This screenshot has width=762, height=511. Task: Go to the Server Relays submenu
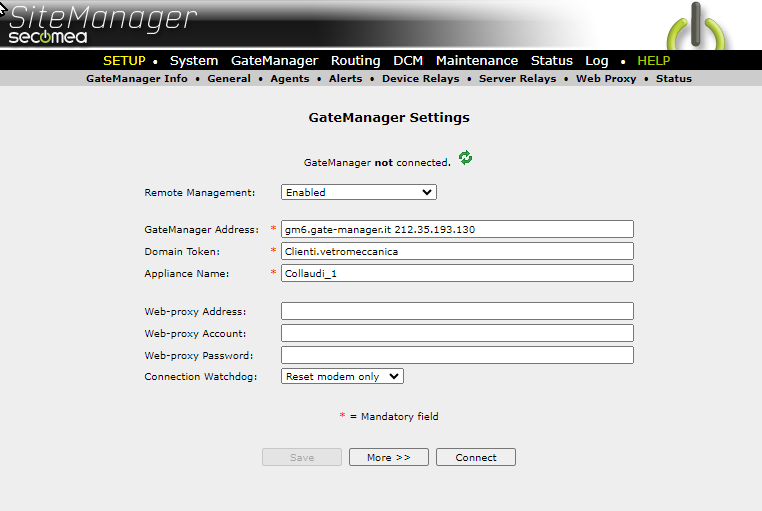click(518, 79)
